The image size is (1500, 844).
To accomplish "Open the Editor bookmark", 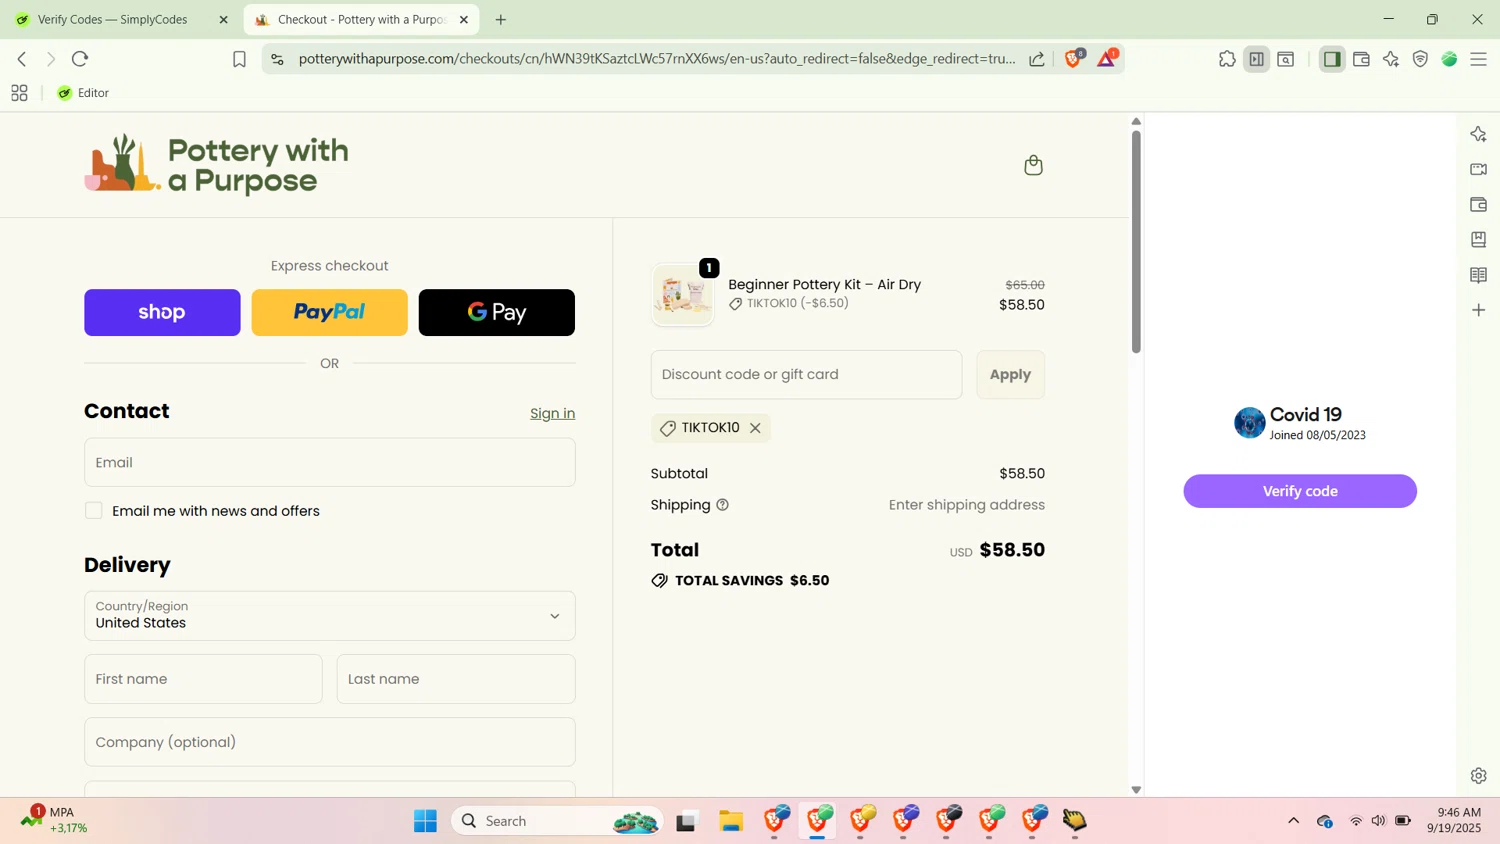I will [83, 93].
